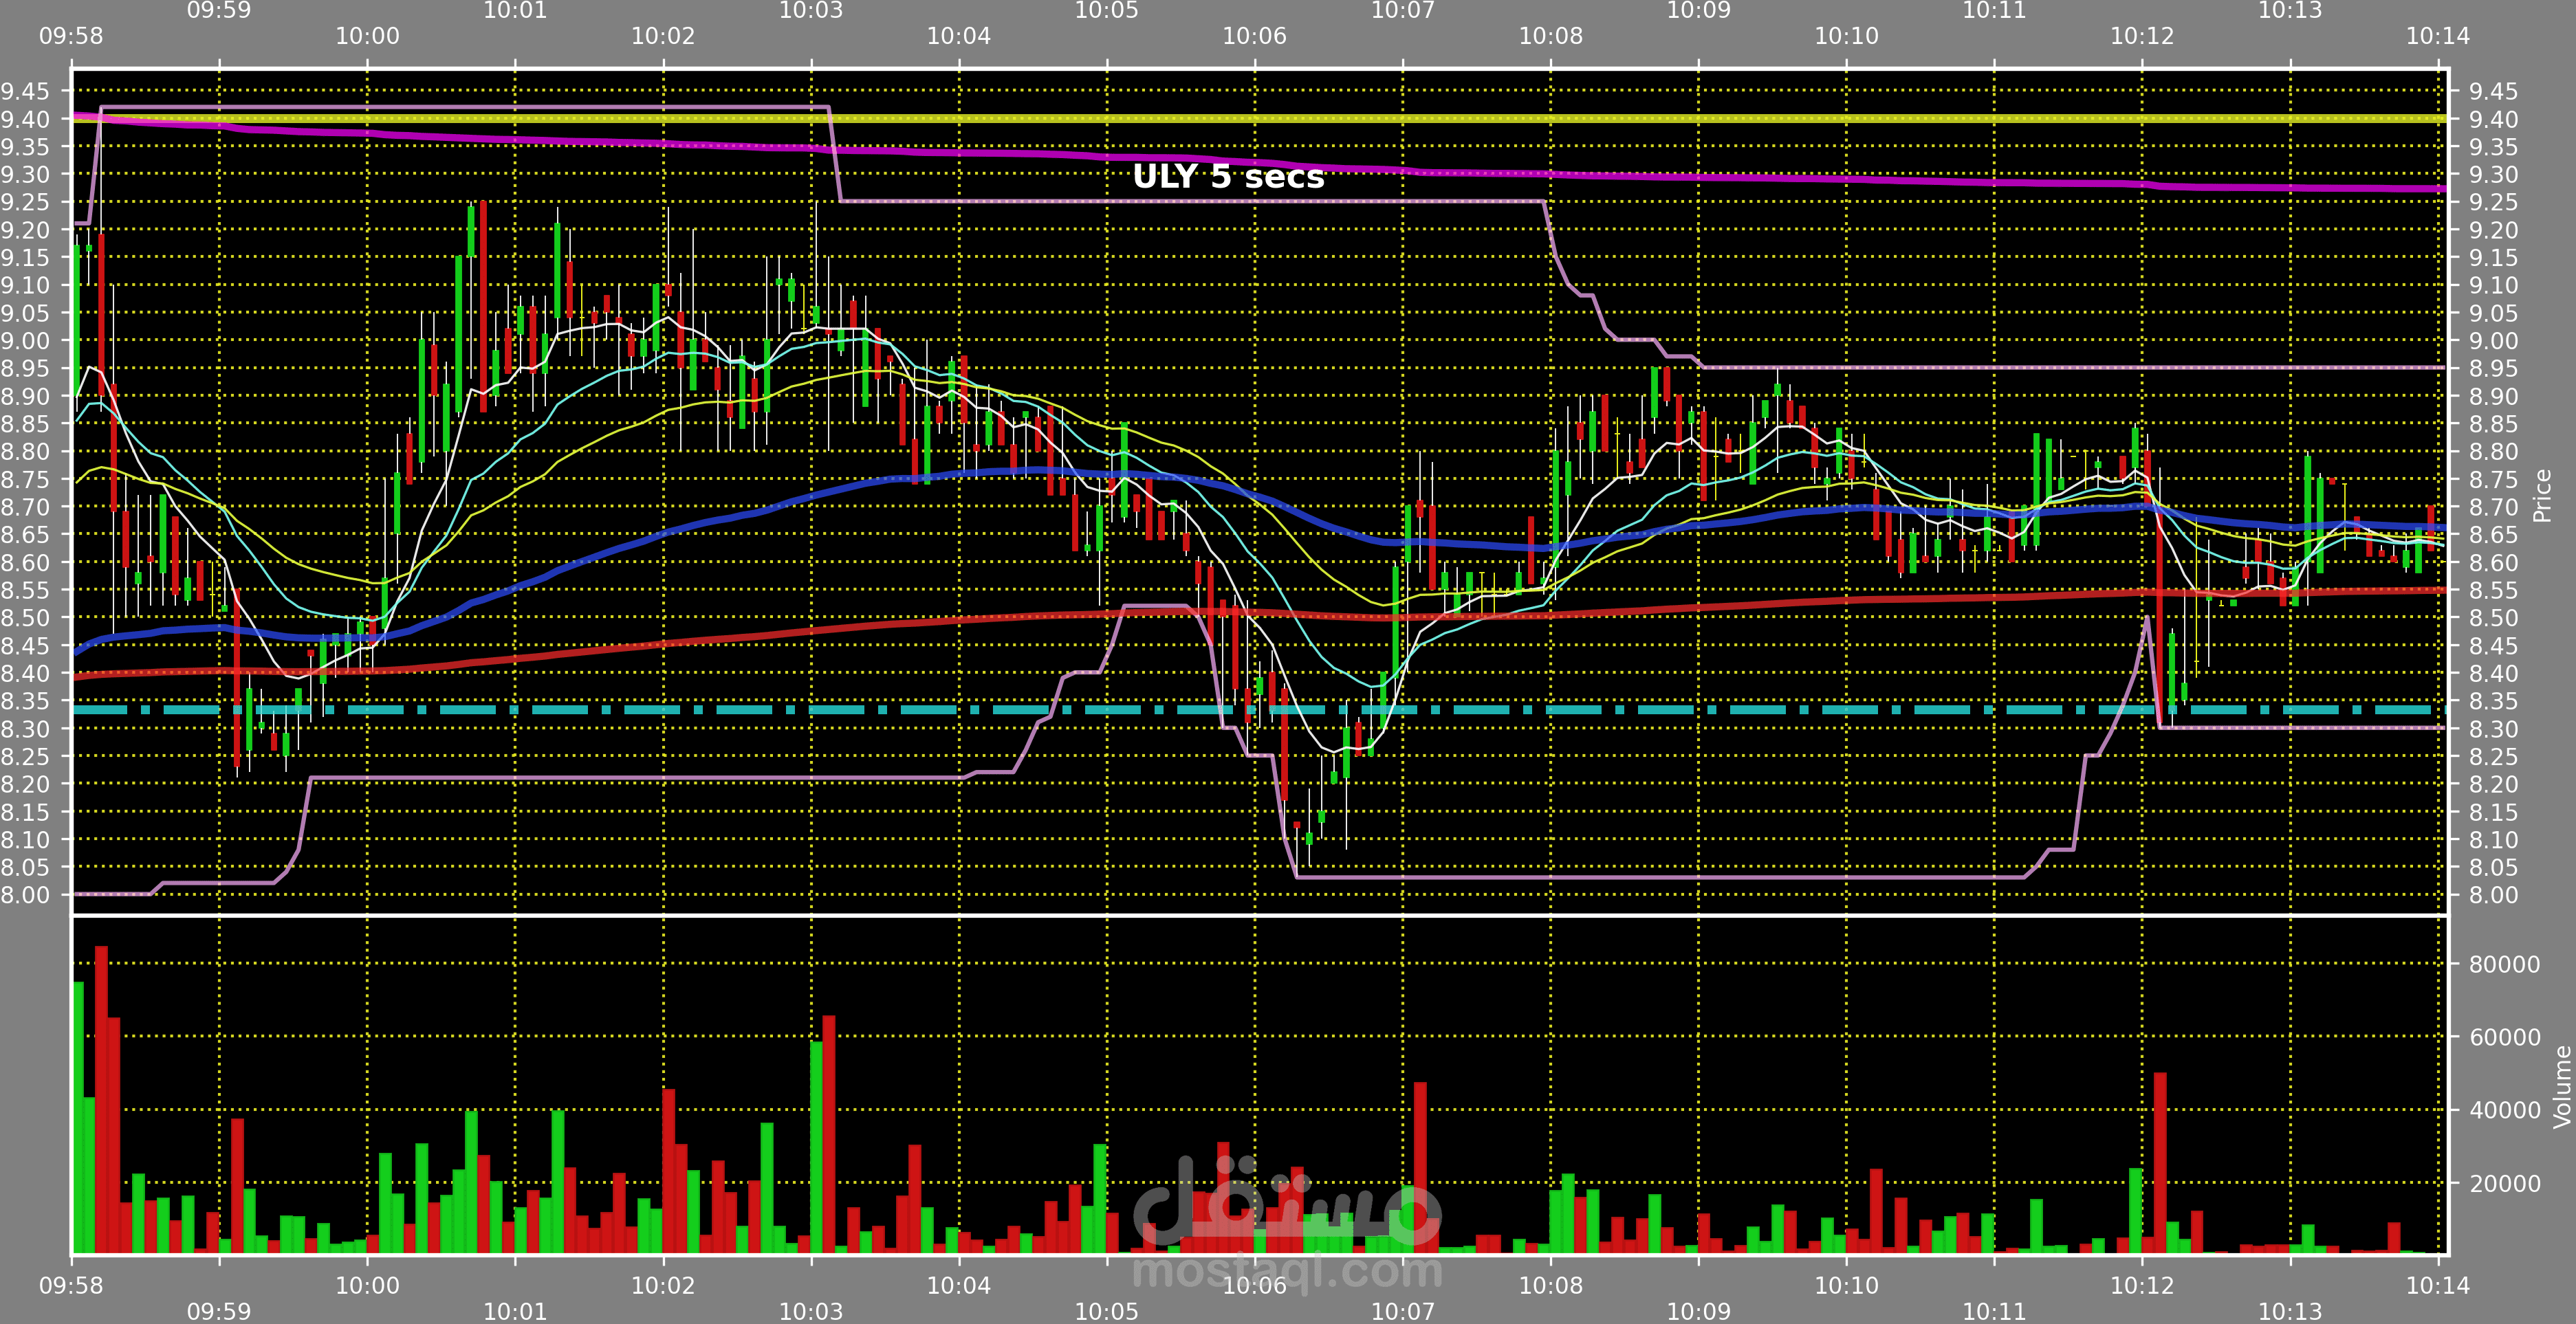Click the tall red volume bar just after 10:12
Image resolution: width=2576 pixels, height=1324 pixels.
click(2160, 1160)
